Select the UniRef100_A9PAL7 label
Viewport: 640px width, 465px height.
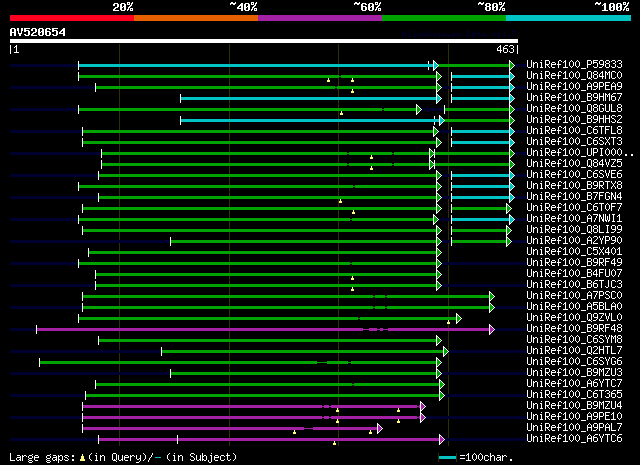574,428
